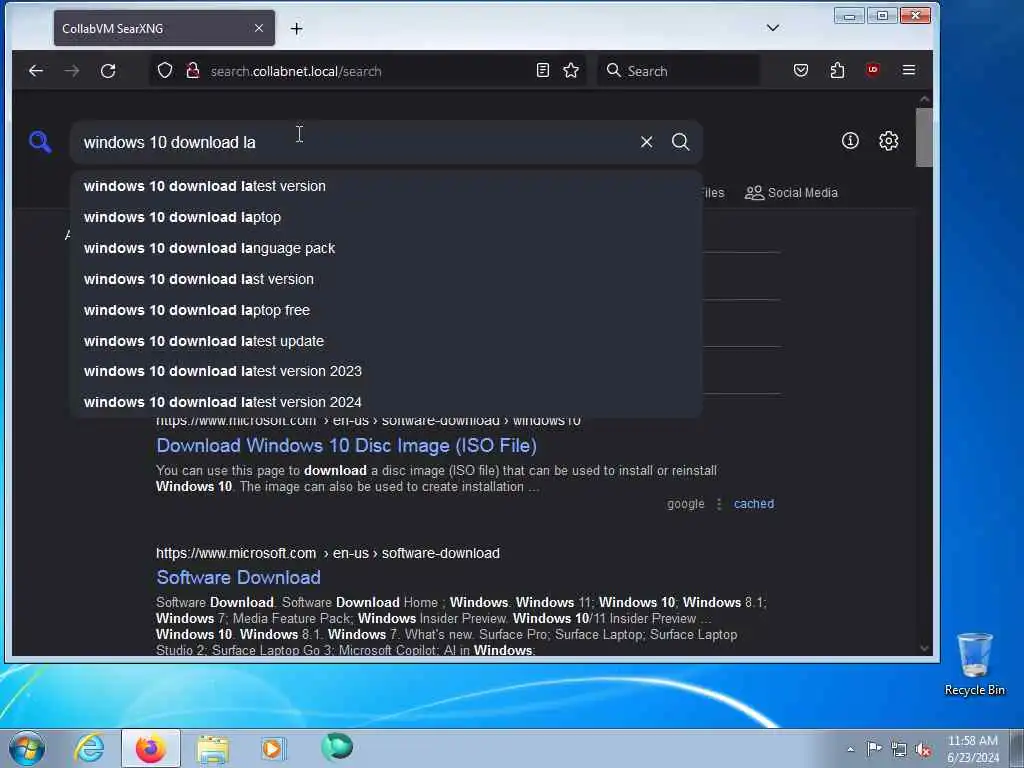The width and height of the screenshot is (1024, 768).
Task: Open the Firefox hamburger menu
Action: 908,70
